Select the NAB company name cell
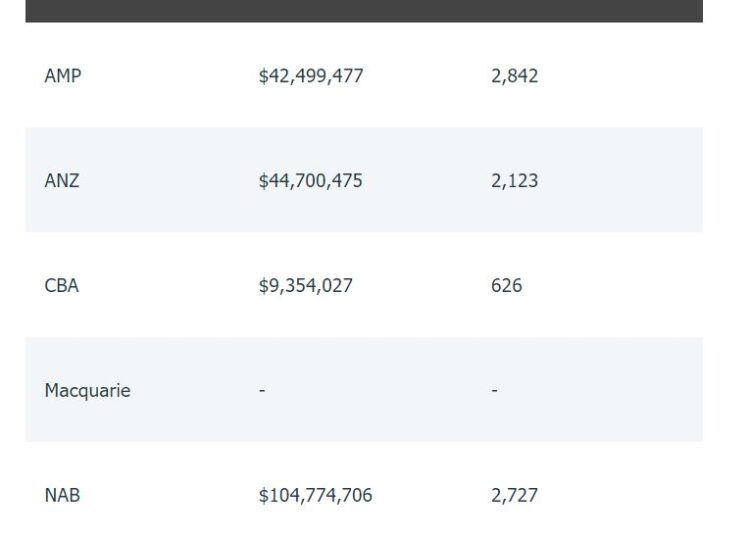The height and width of the screenshot is (536, 750). [x=62, y=496]
